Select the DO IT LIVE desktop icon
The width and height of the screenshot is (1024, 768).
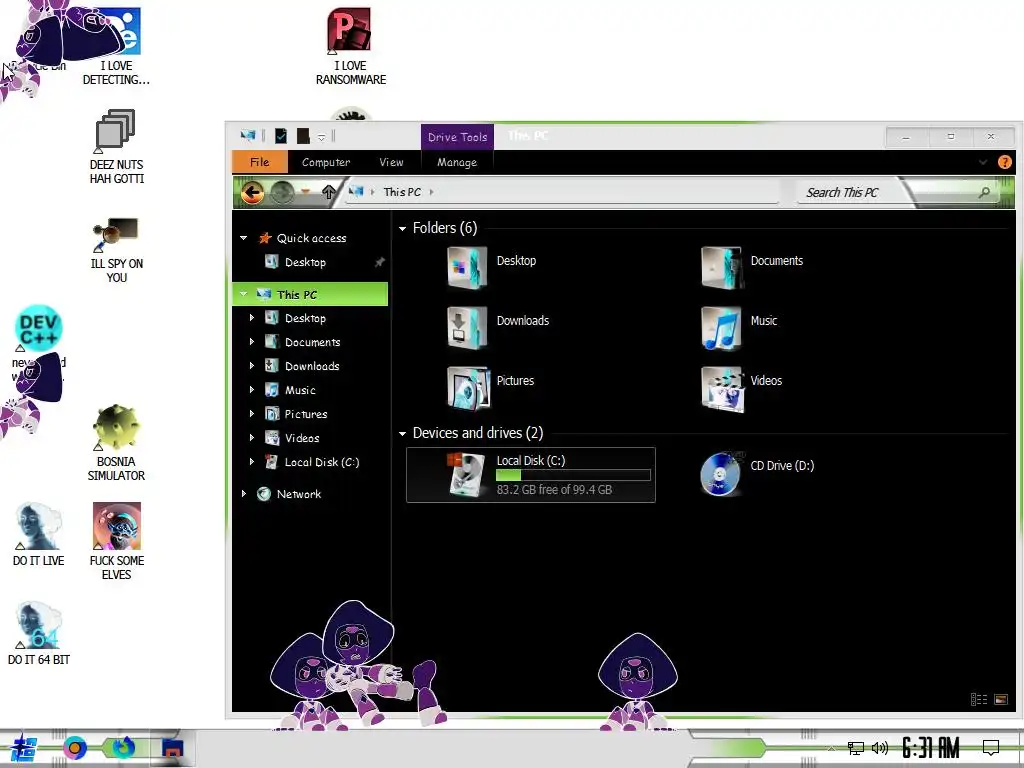[x=39, y=534]
